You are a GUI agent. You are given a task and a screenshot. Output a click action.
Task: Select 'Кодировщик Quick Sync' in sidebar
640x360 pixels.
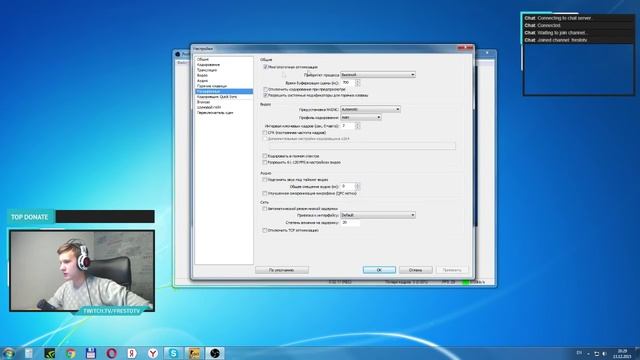(217, 97)
